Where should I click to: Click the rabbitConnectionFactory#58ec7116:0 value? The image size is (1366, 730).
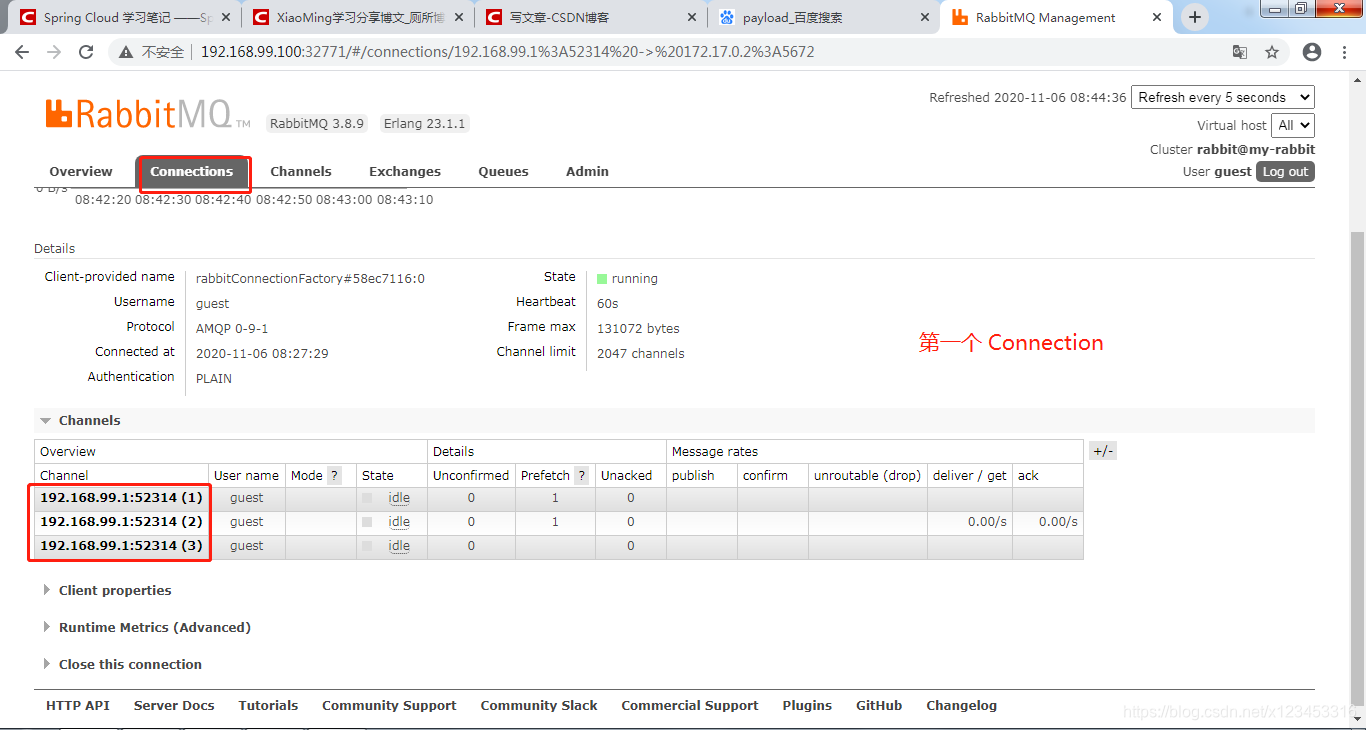(x=310, y=278)
